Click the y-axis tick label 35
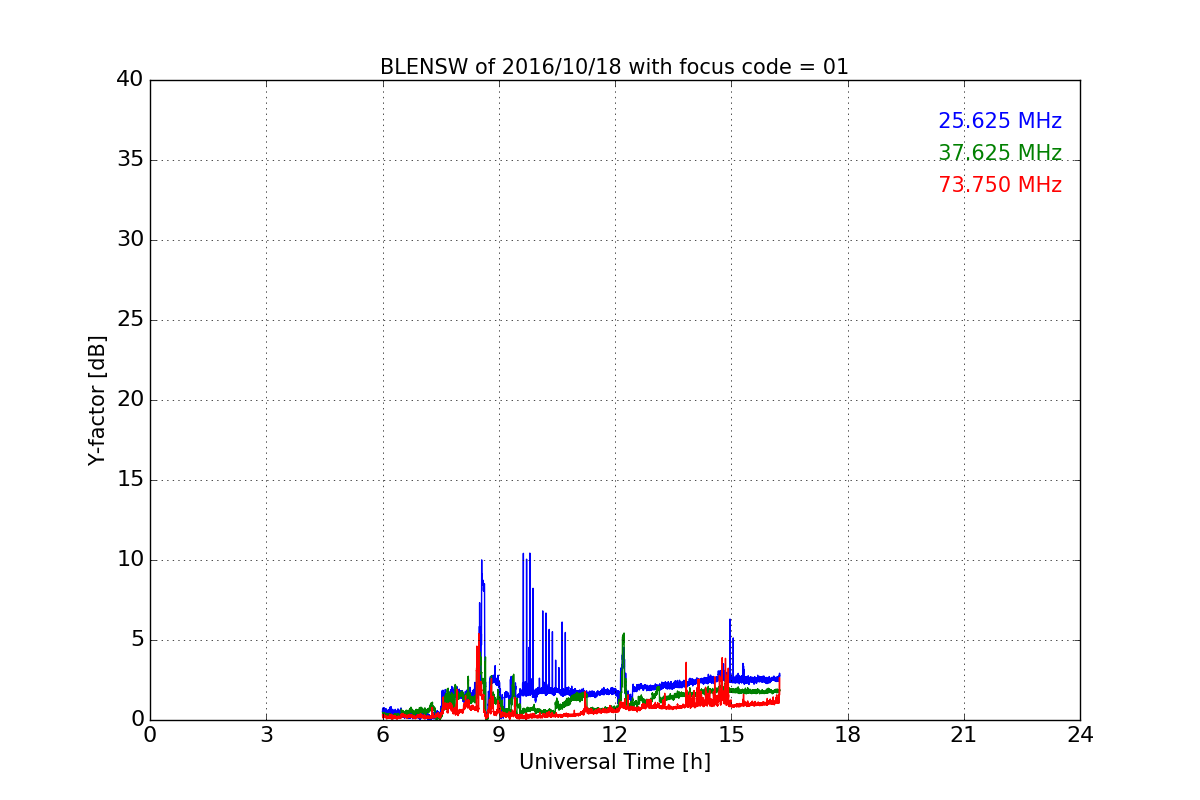The height and width of the screenshot is (800, 1200). 130,160
